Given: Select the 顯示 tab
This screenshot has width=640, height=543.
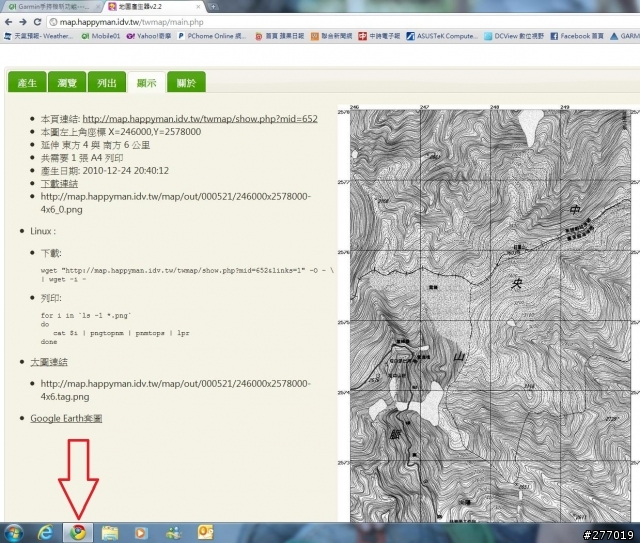Looking at the screenshot, I should click(x=147, y=82).
